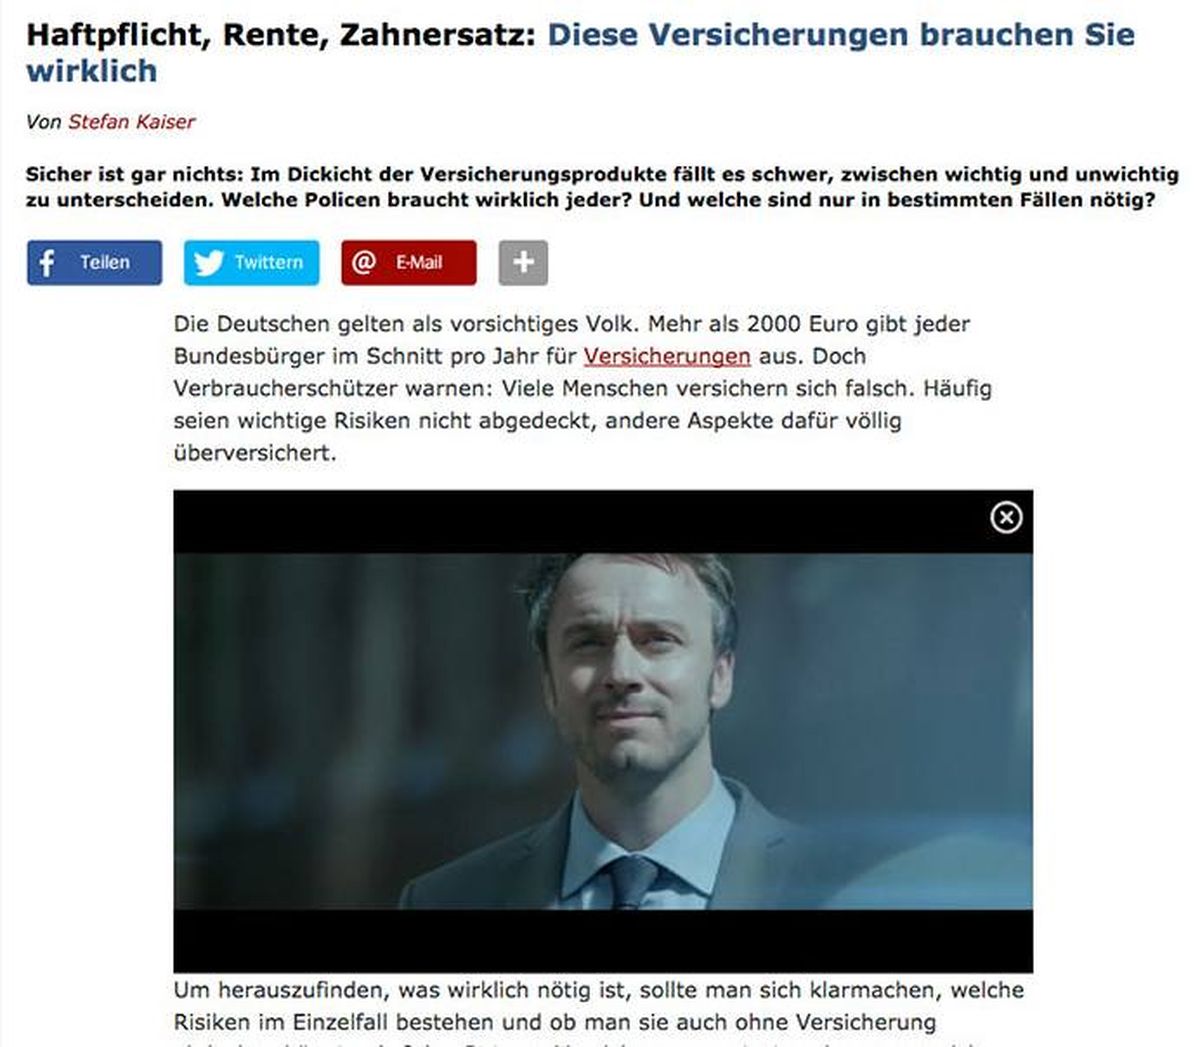Open more sharing options with the gray plus icon
This screenshot has height=1047, width=1200.
(x=523, y=263)
